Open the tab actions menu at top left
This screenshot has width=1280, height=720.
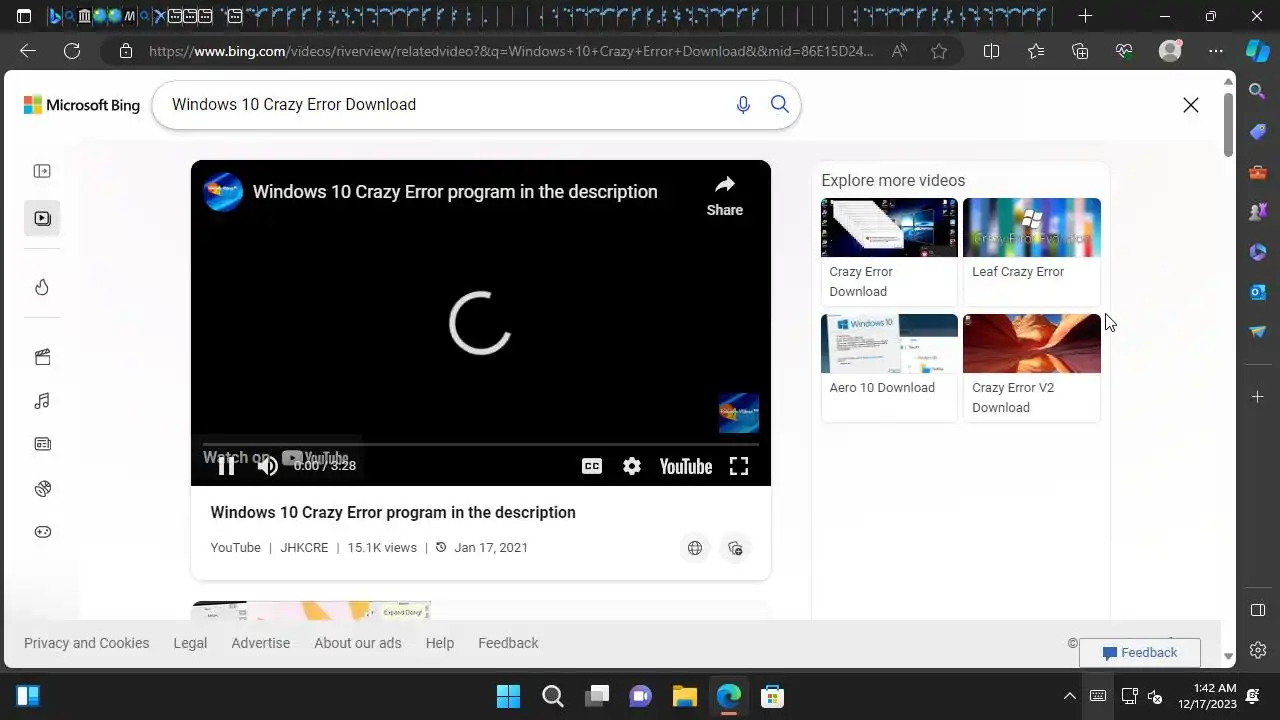[x=24, y=16]
